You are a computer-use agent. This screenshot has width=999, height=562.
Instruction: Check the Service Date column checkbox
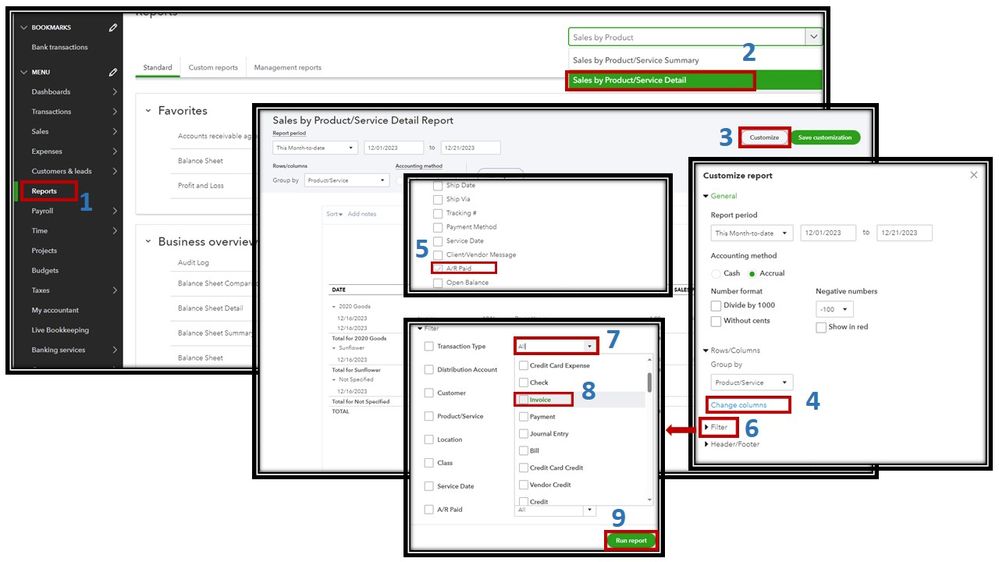[438, 241]
